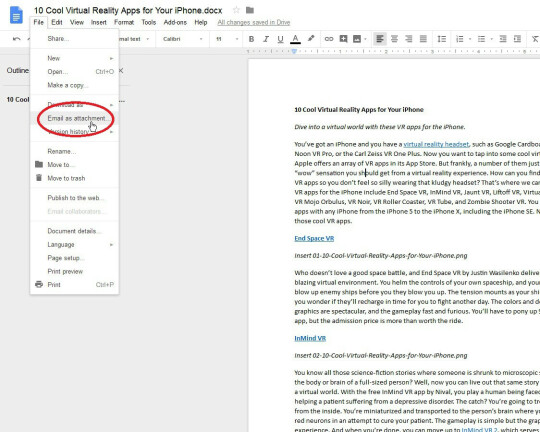This screenshot has width=540, height=432.
Task: Expand the New submenu
Action: [x=74, y=58]
